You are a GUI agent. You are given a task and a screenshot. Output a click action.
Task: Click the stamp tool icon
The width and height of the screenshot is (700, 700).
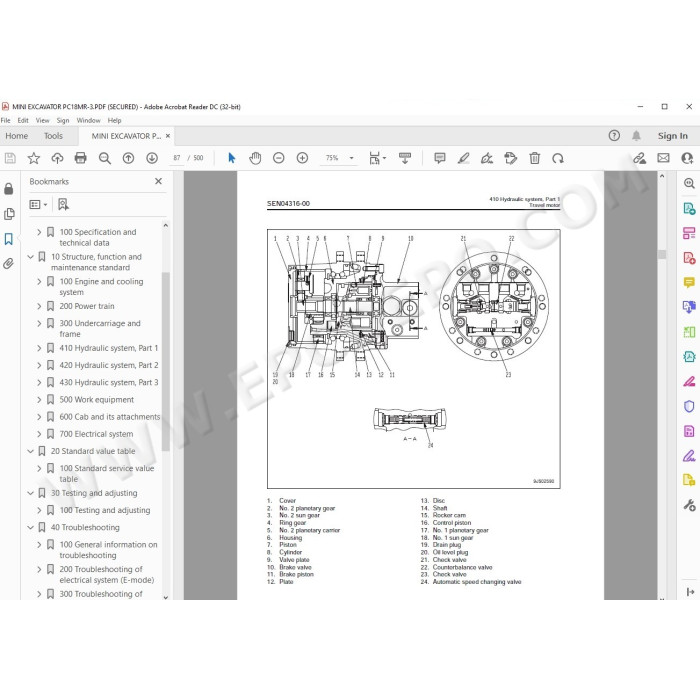510,158
